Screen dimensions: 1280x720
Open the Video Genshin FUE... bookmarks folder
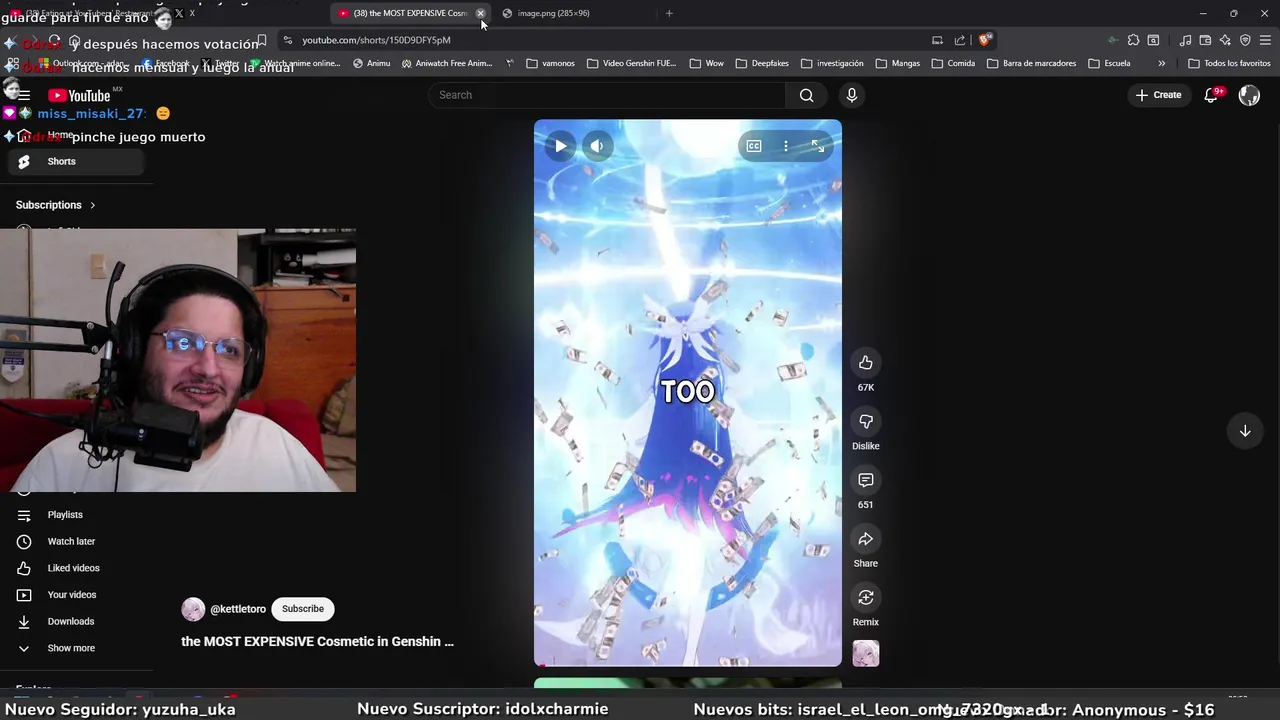tap(632, 63)
